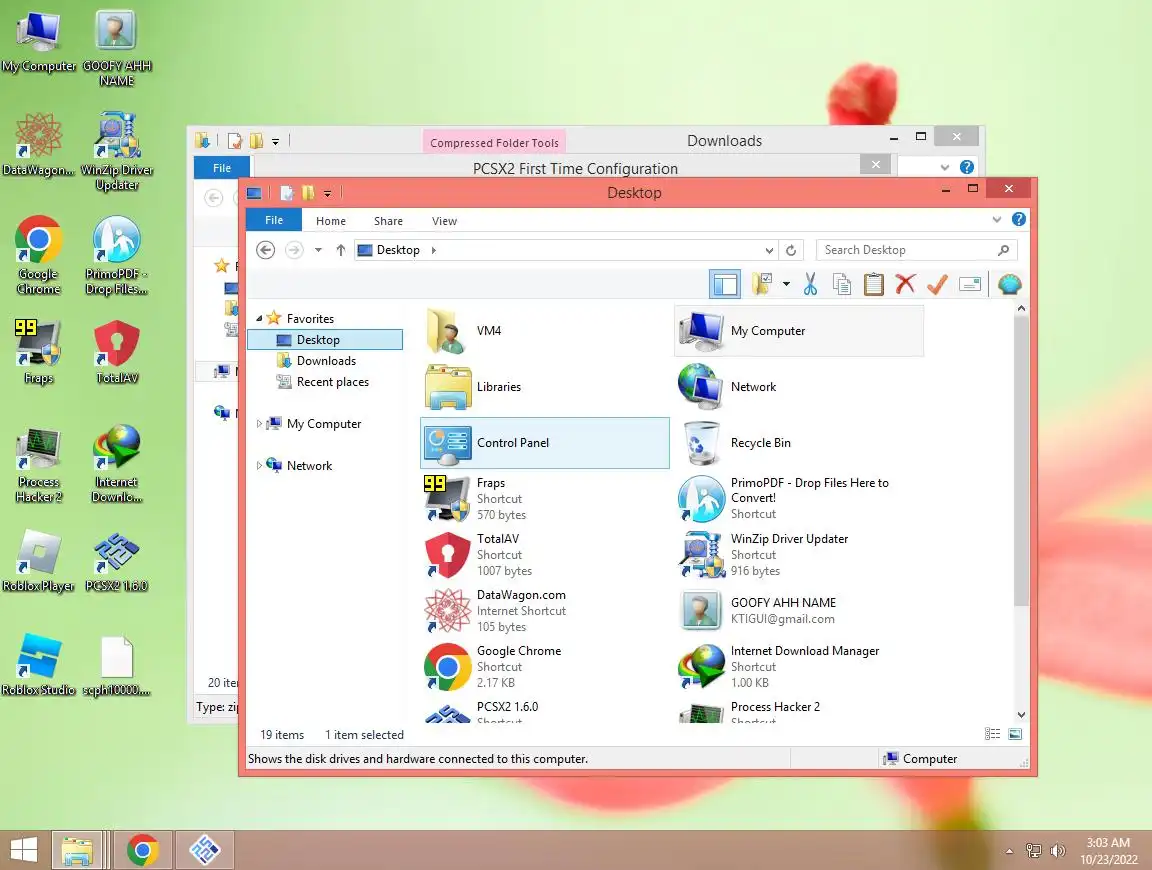
Task: Select PrimoPDF shortcut in file list
Action: coord(799,498)
